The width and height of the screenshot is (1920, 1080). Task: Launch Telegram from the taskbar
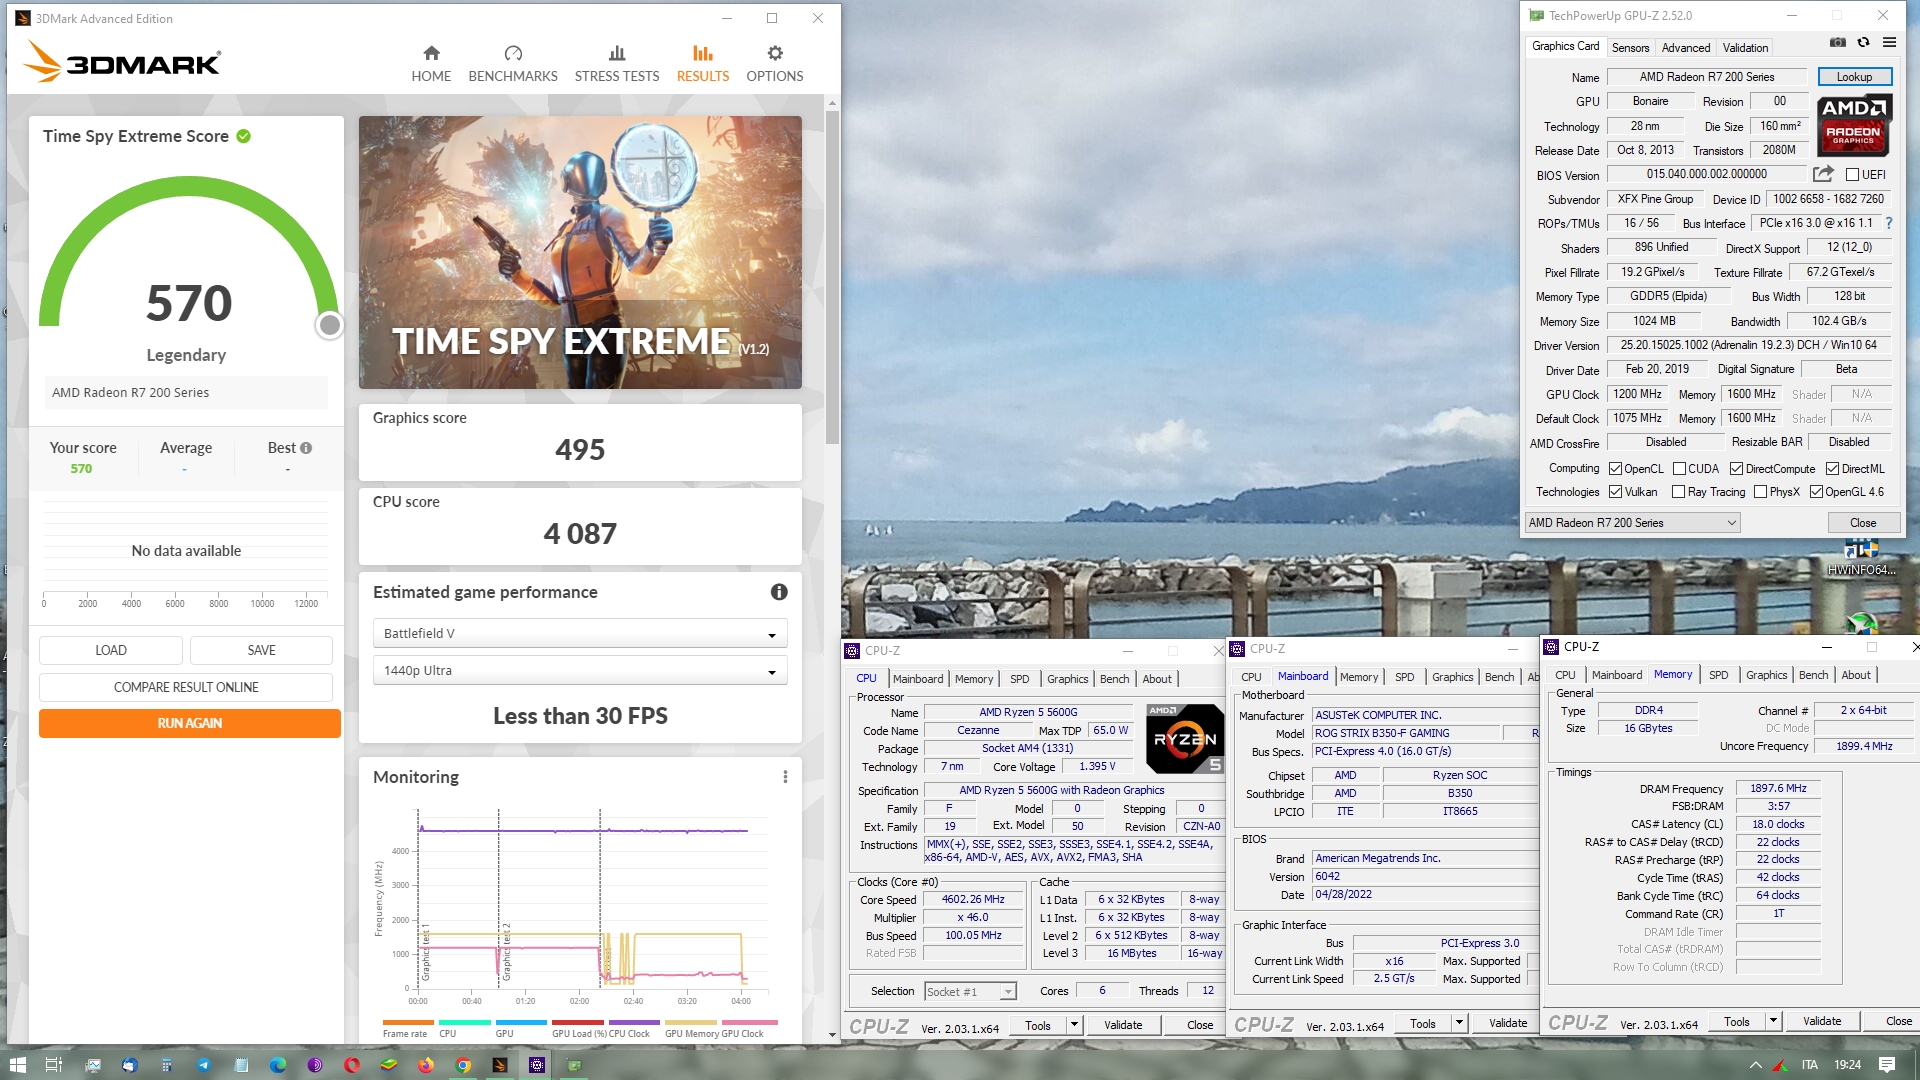click(x=203, y=1065)
